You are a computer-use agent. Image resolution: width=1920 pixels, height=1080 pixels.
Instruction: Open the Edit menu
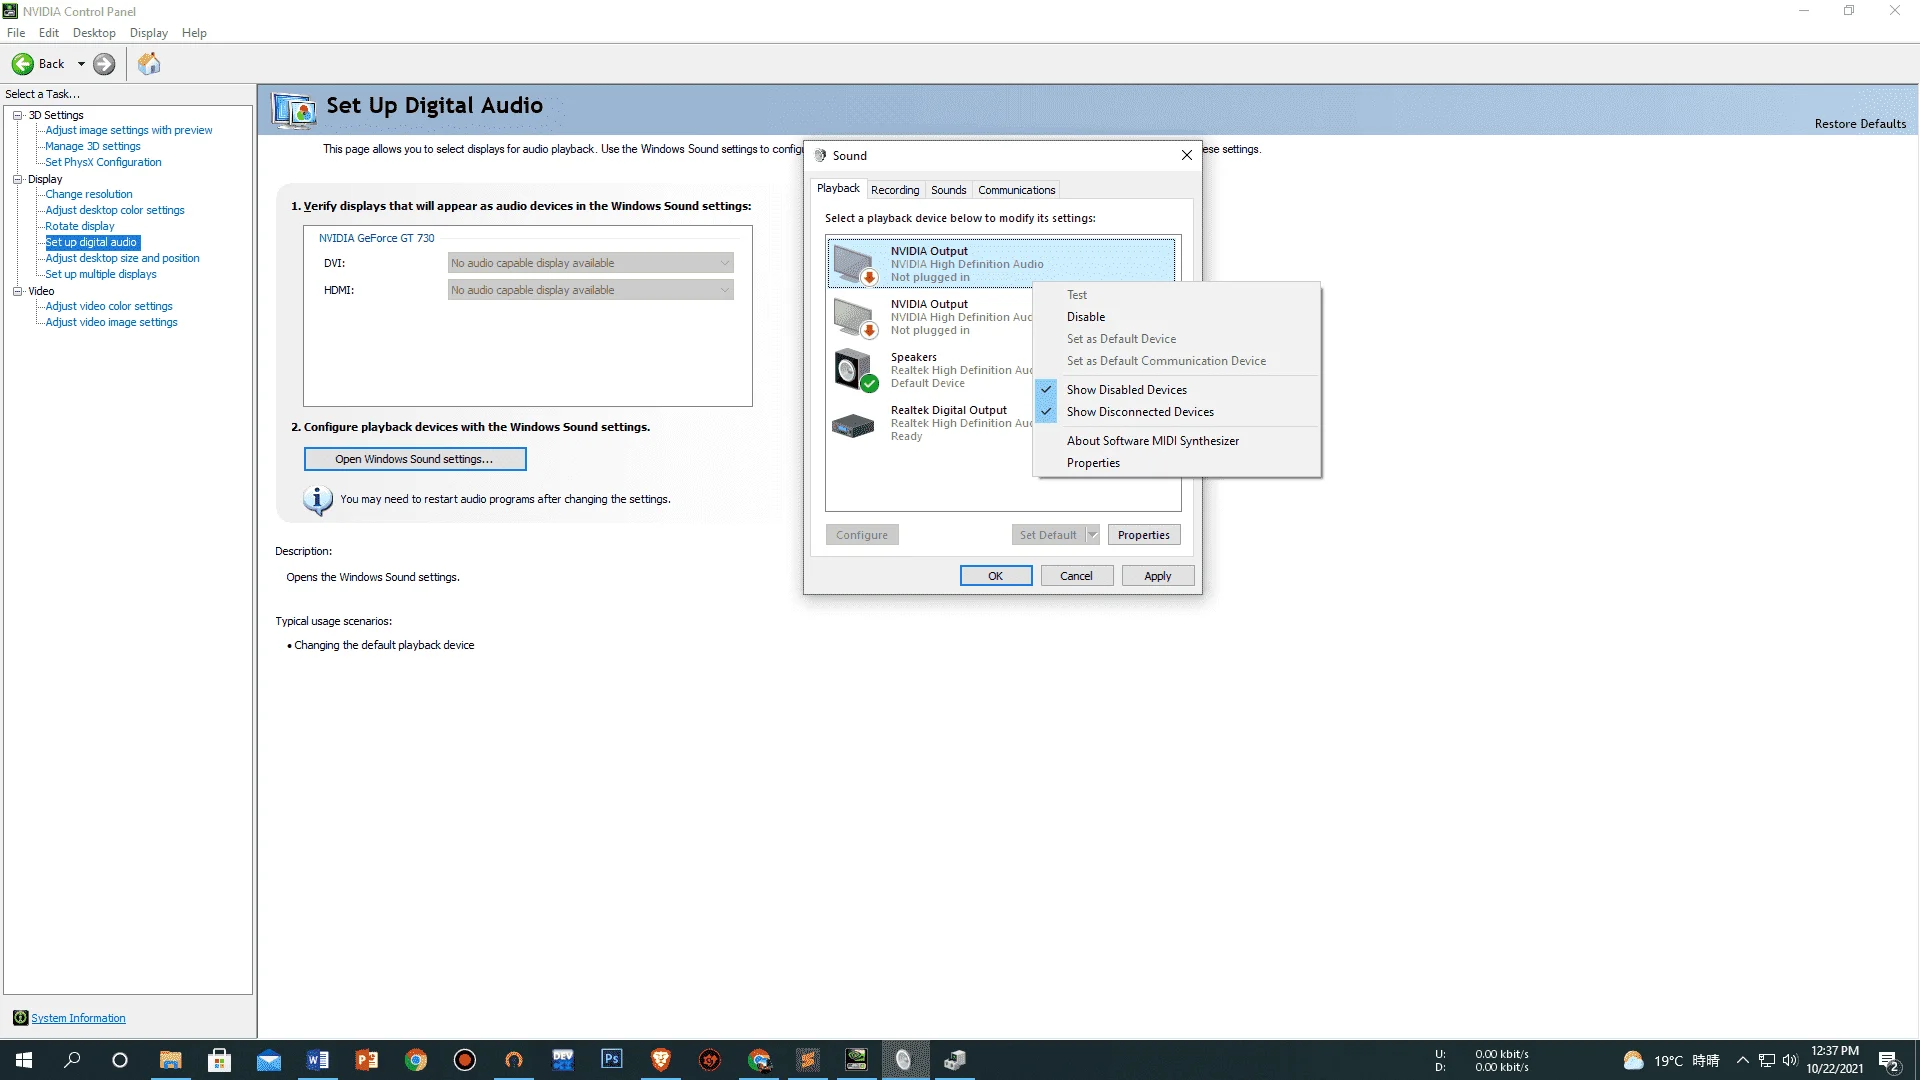click(x=49, y=33)
